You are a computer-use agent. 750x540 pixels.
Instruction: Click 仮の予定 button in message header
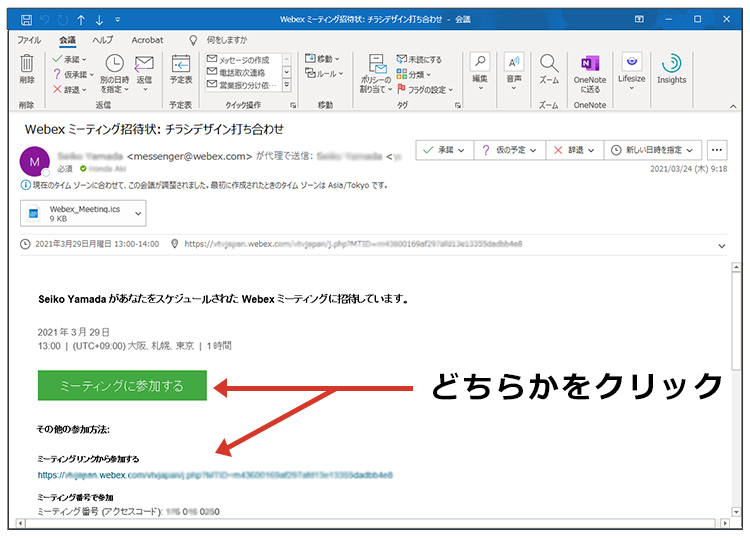[509, 150]
